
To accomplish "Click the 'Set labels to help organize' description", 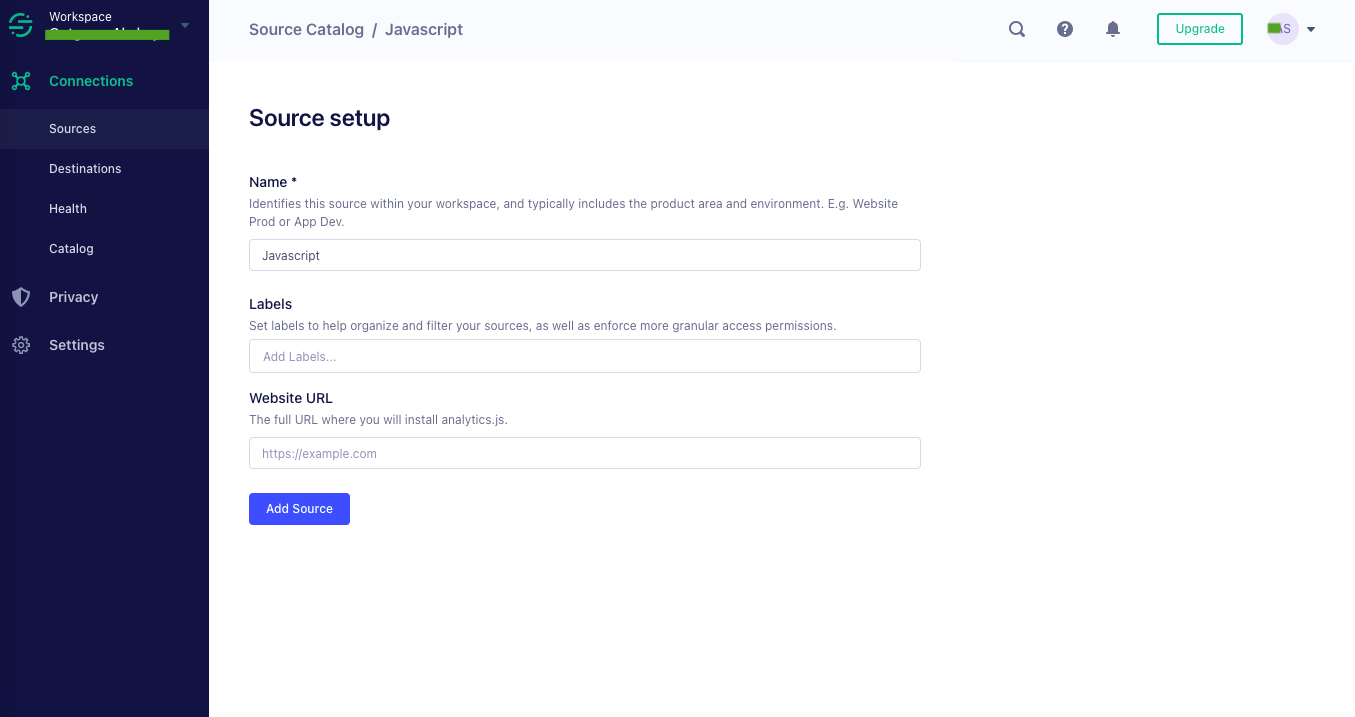I will coord(542,326).
